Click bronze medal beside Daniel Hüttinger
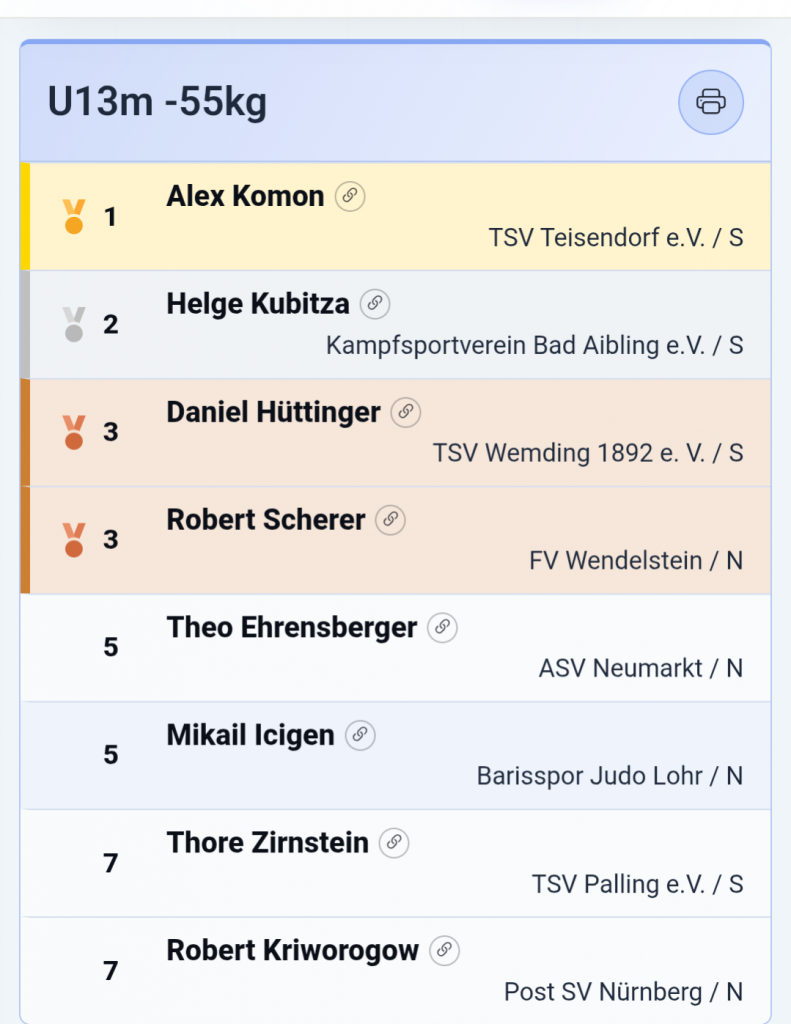791x1024 pixels. coord(73,432)
